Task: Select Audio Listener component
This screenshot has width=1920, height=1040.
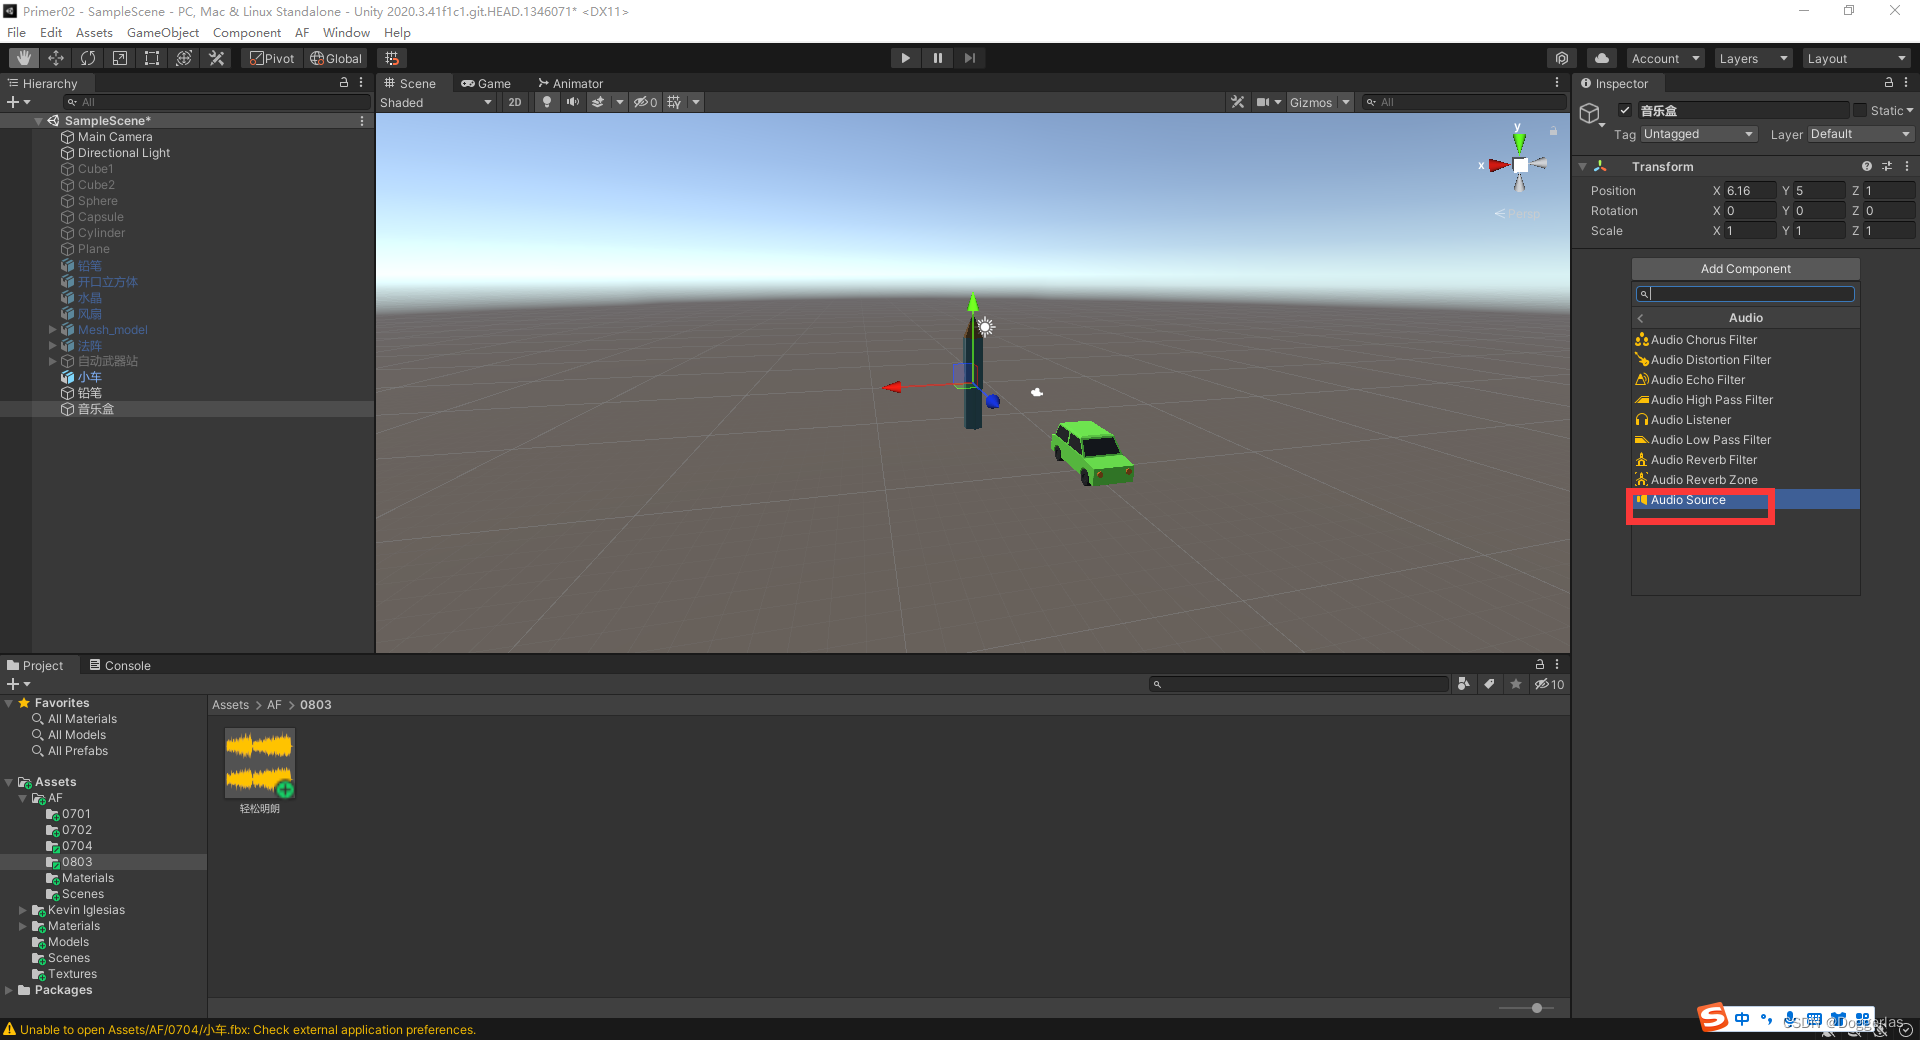Action: (x=1746, y=420)
